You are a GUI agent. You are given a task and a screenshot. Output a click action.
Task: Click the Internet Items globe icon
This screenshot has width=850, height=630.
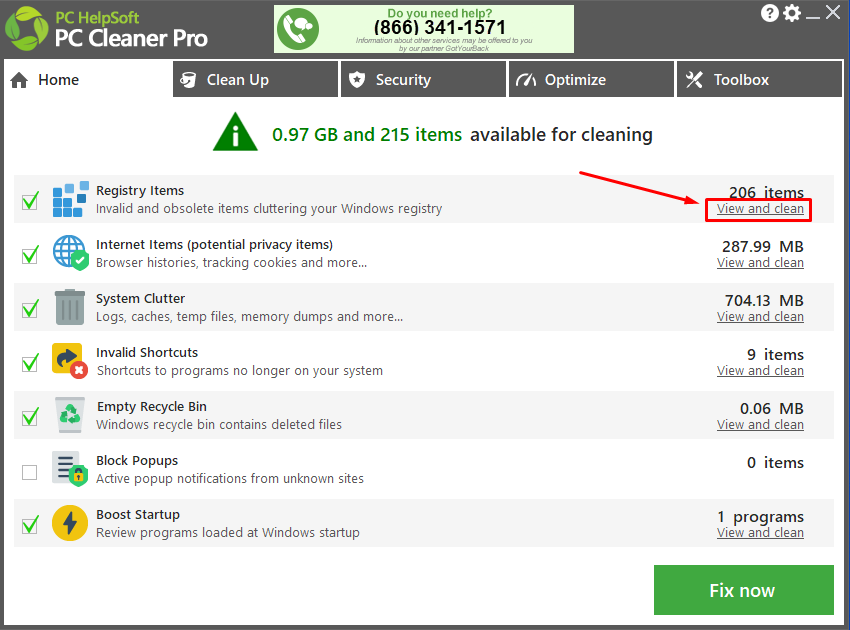click(70, 253)
